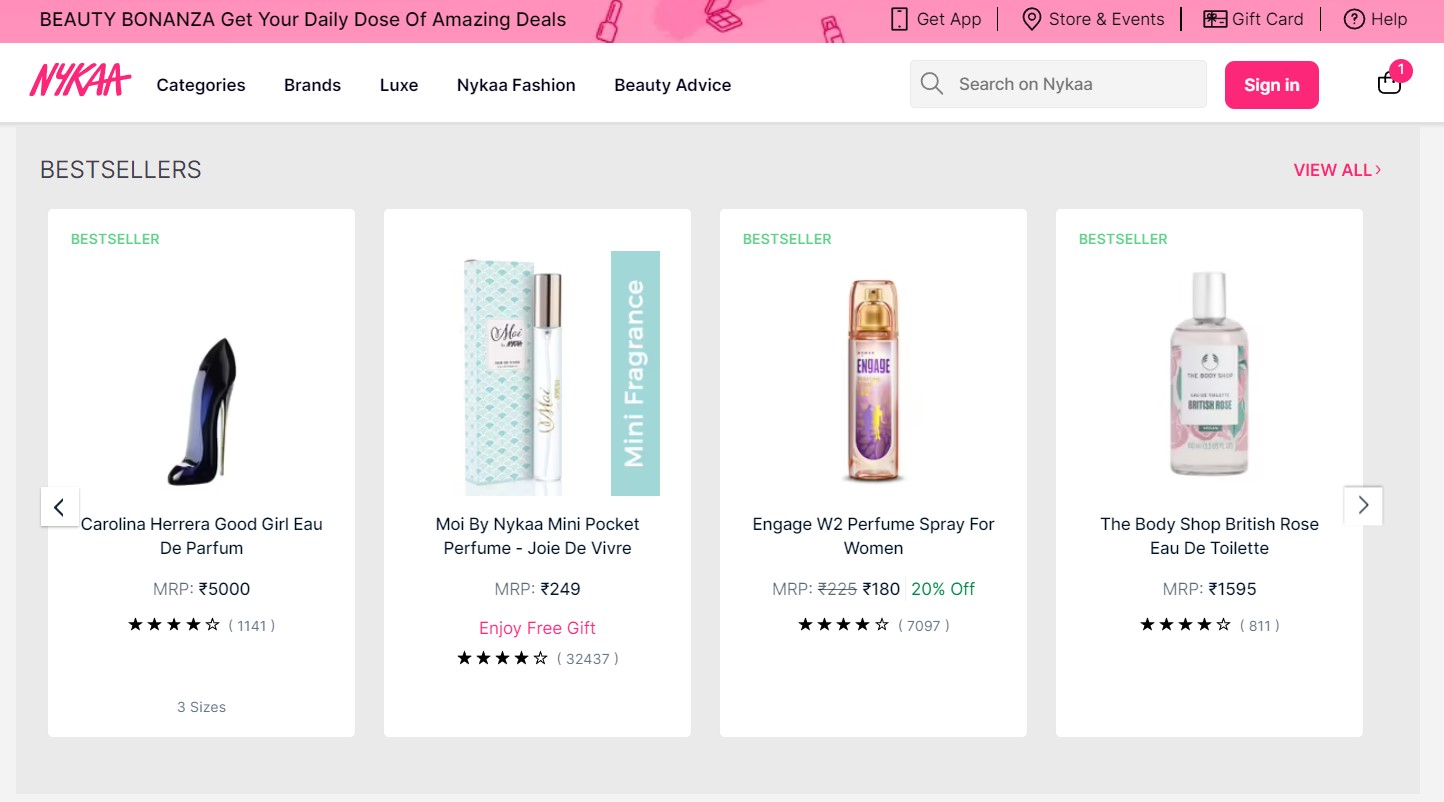Open the Luxe menu
This screenshot has width=1444, height=802.
(x=399, y=85)
